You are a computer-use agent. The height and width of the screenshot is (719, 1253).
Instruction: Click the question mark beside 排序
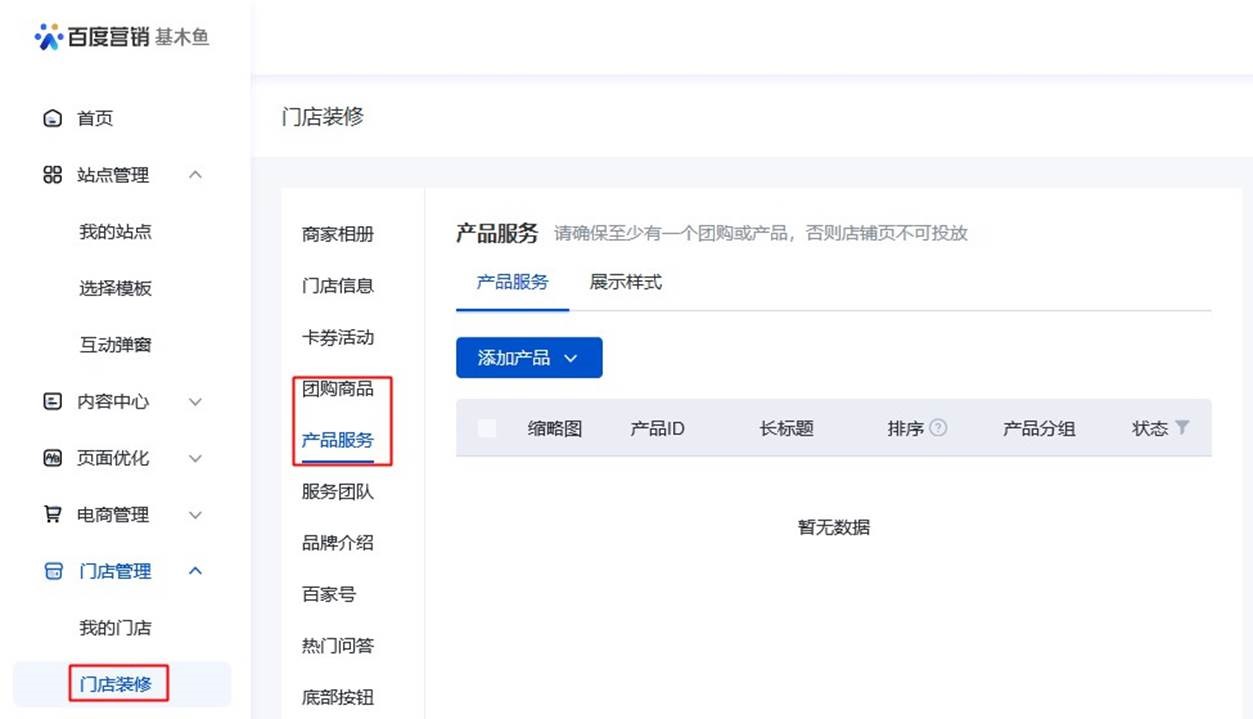tap(938, 428)
